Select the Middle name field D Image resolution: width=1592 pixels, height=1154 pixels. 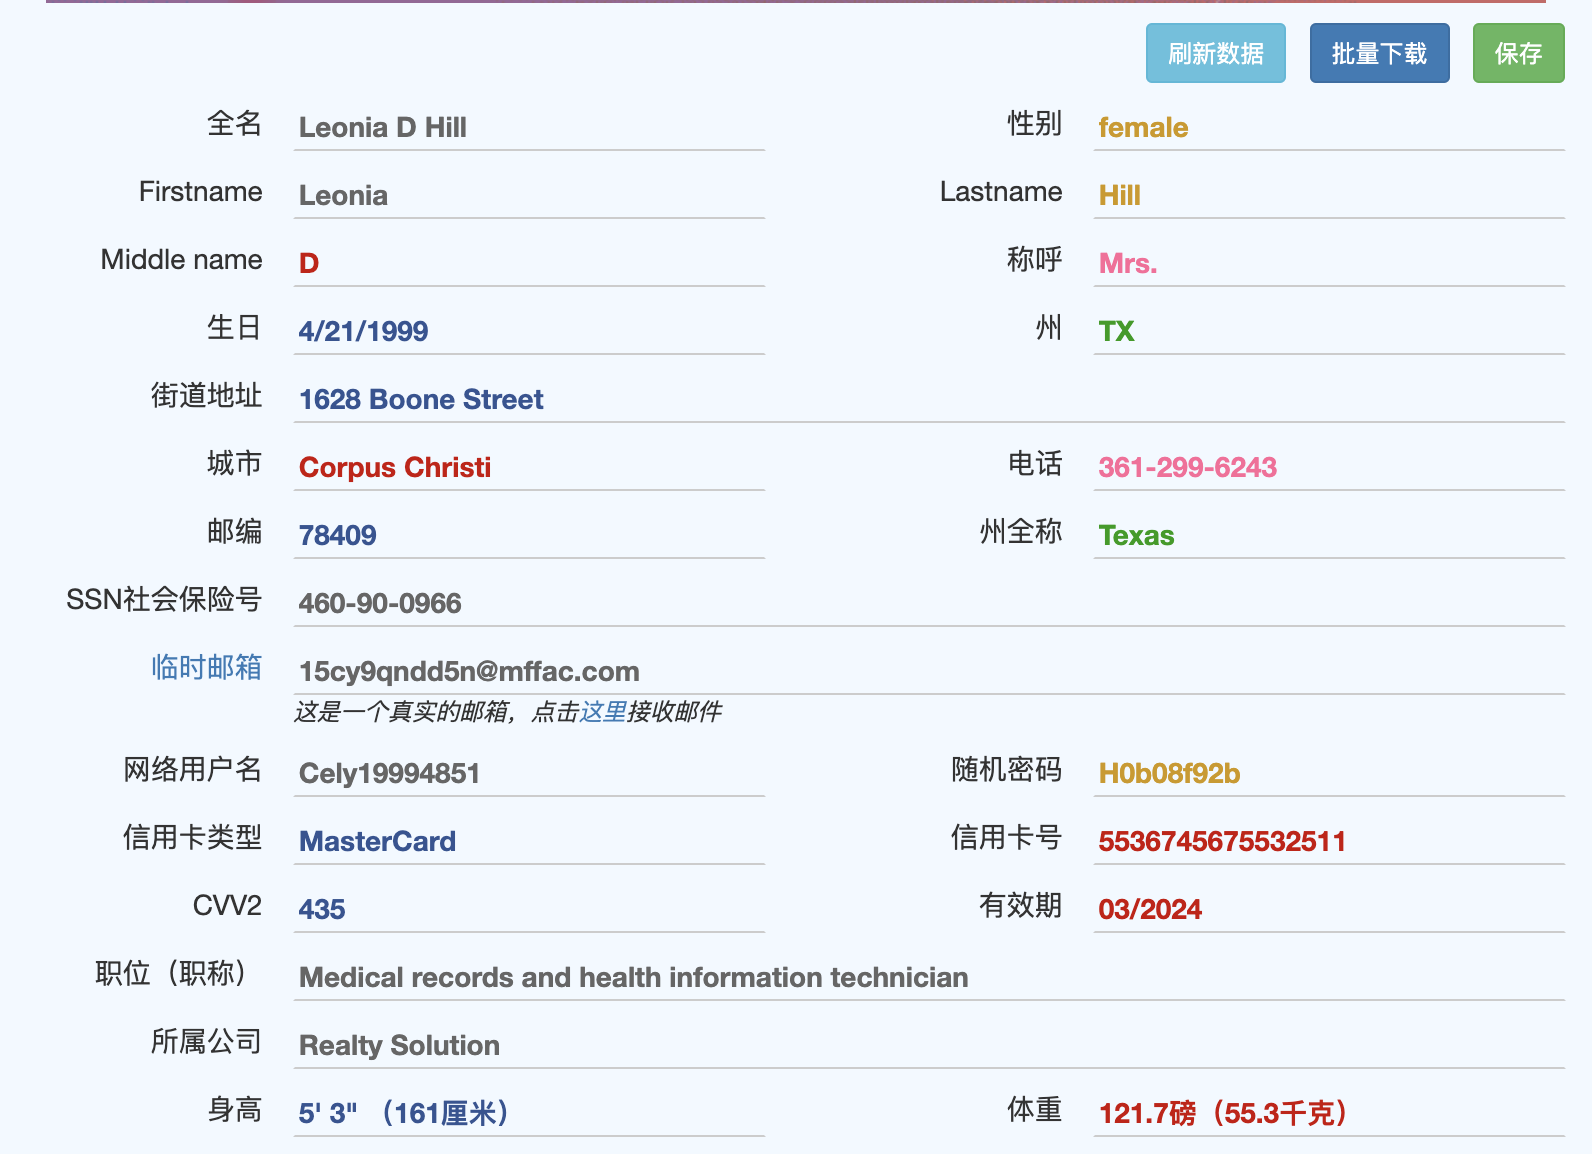[x=529, y=263]
